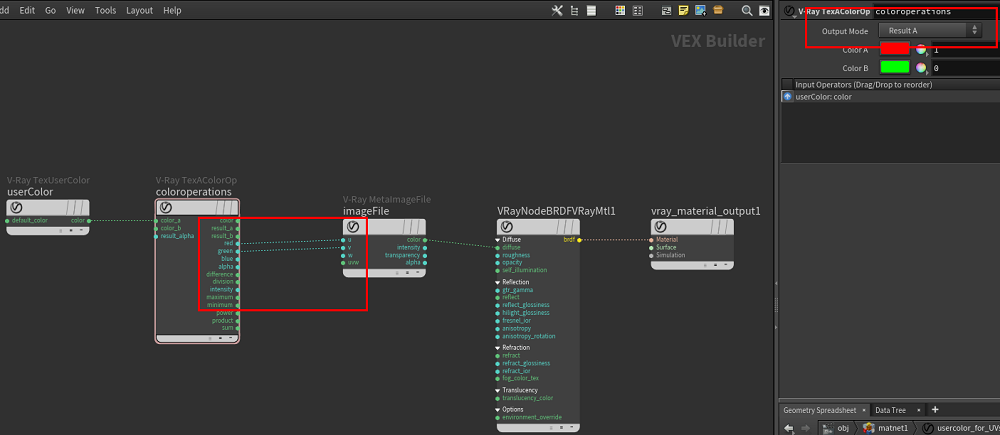The image size is (1000, 435).
Task: Add a background image to network
Action: click(701, 10)
